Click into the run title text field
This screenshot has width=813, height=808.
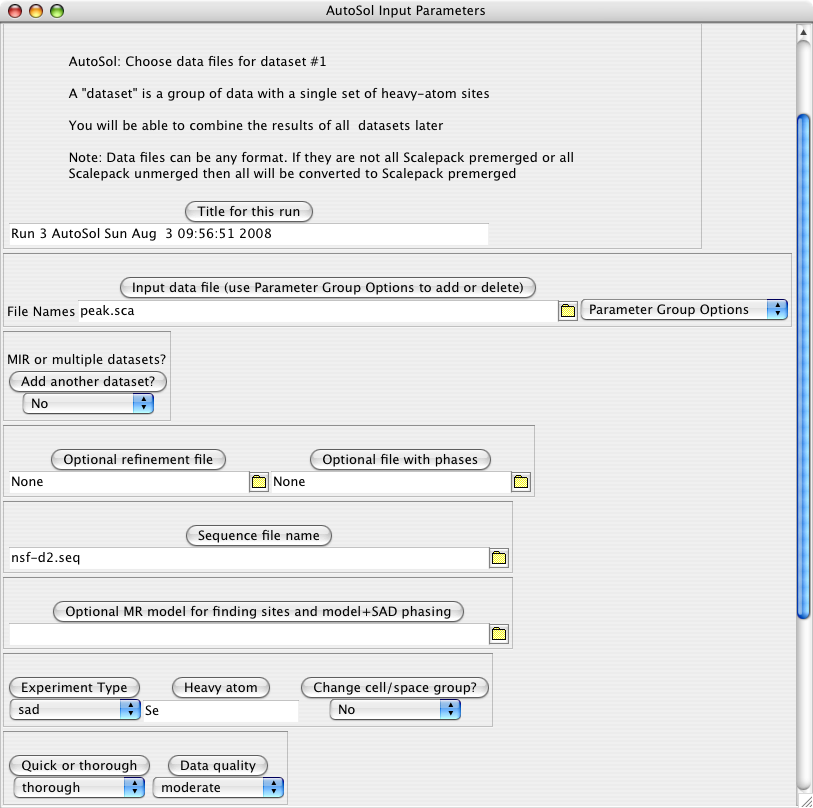point(247,234)
